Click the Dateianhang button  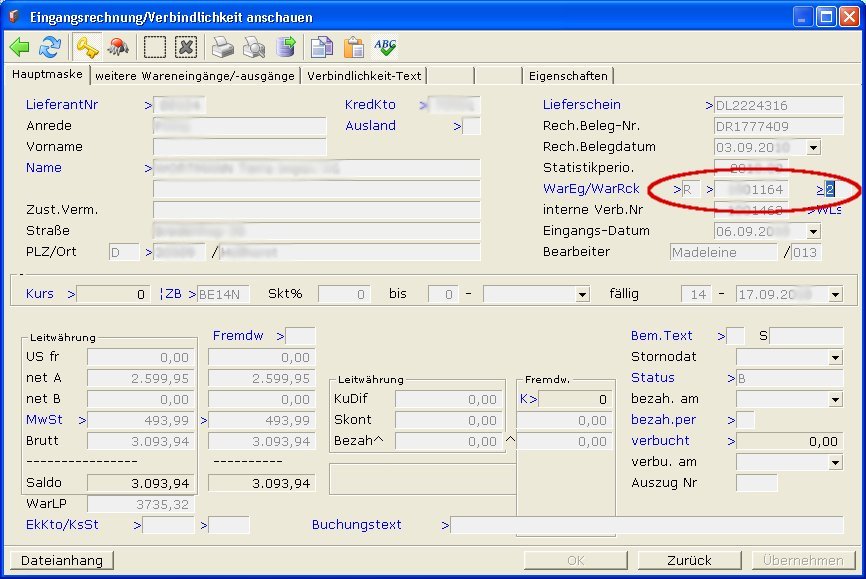pyautogui.click(x=61, y=560)
